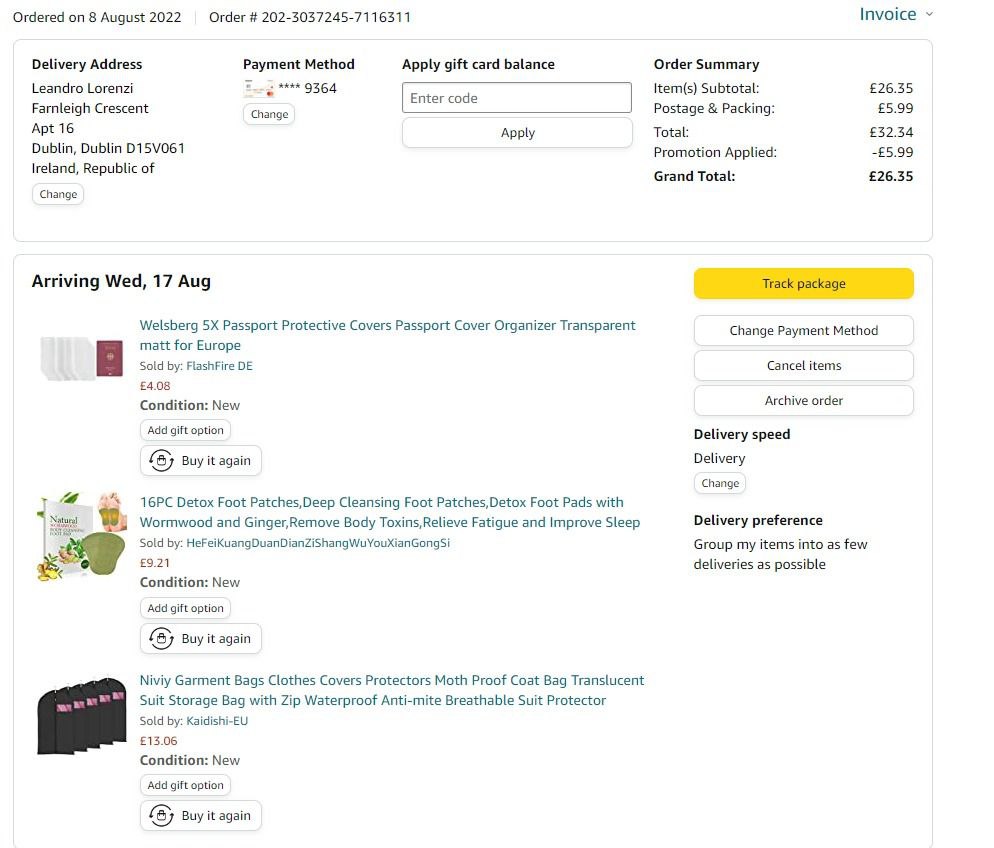Screen dimensions: 994x848
Task: Open seller Kaidishi-EU link
Action: [217, 721]
